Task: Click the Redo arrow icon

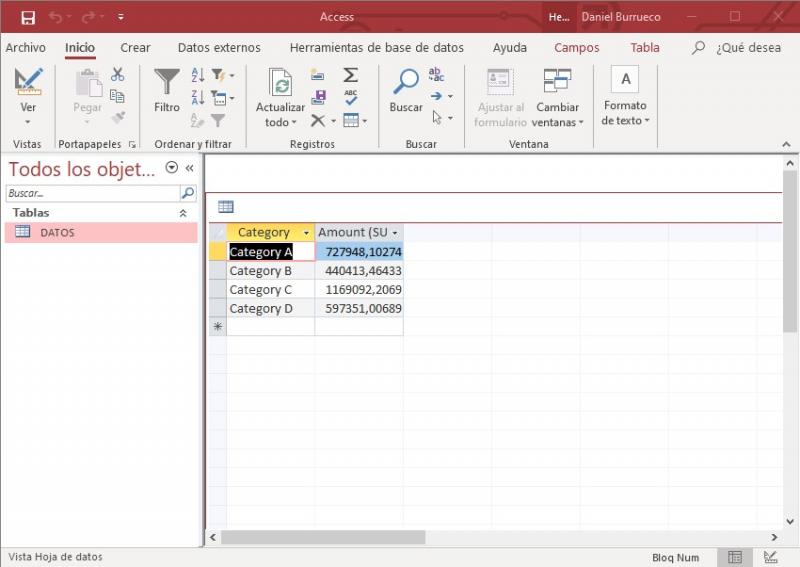Action: point(88,17)
